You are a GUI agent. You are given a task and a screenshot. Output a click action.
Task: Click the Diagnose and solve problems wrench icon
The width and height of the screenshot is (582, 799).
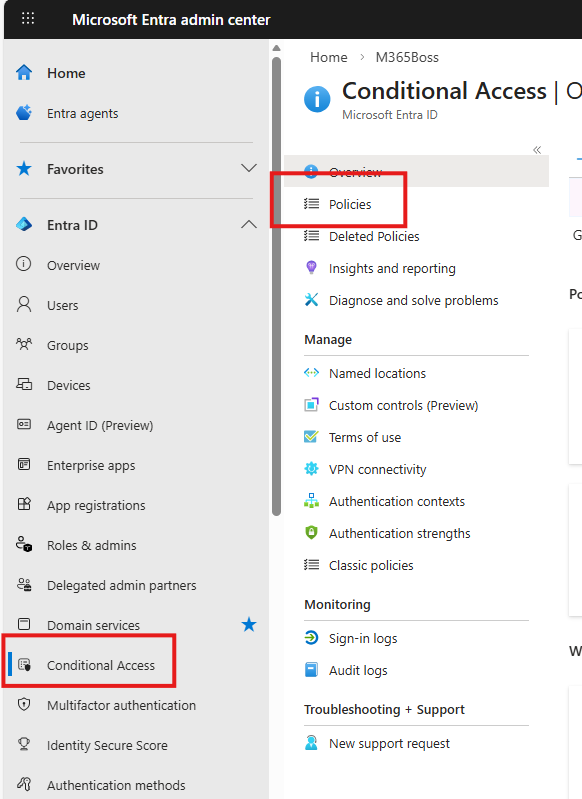[x=311, y=300]
